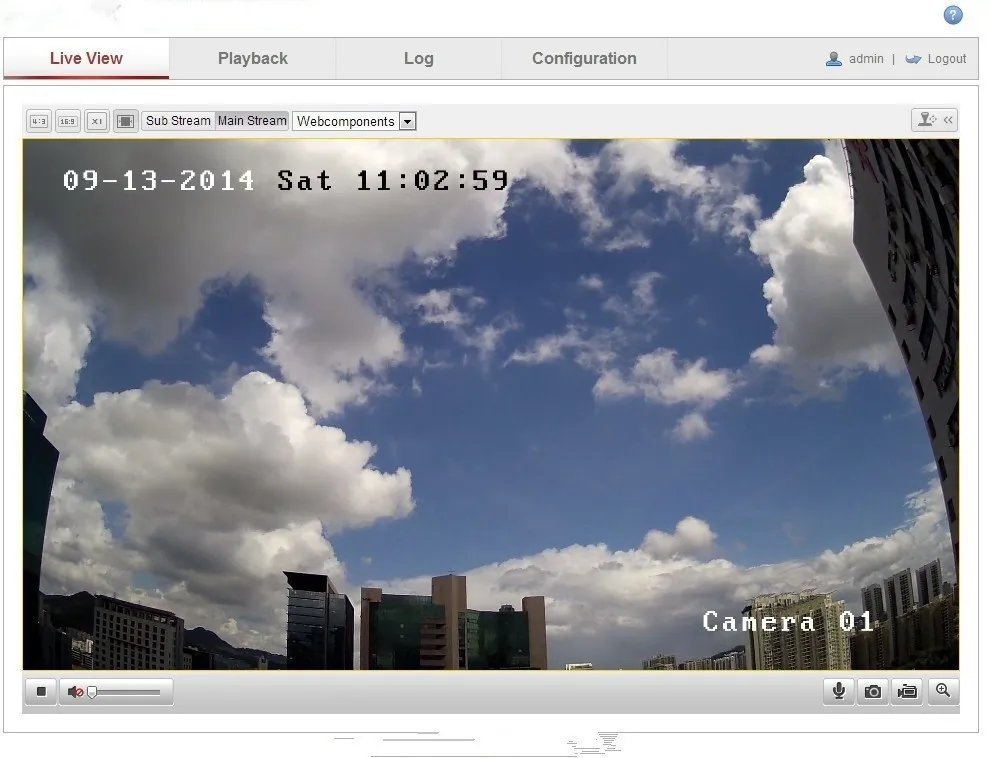Open the Log tab
This screenshot has height=758, width=988.
tap(418, 58)
